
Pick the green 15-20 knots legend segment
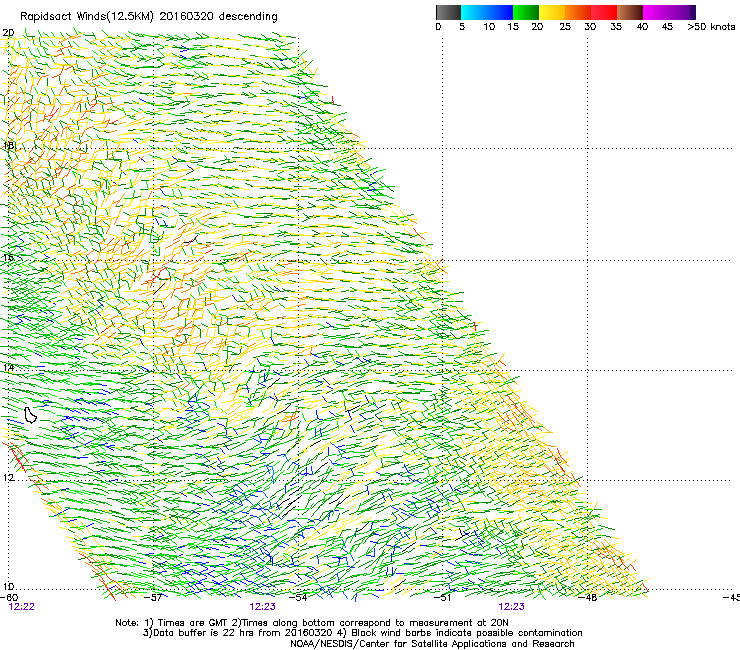pyautogui.click(x=526, y=12)
